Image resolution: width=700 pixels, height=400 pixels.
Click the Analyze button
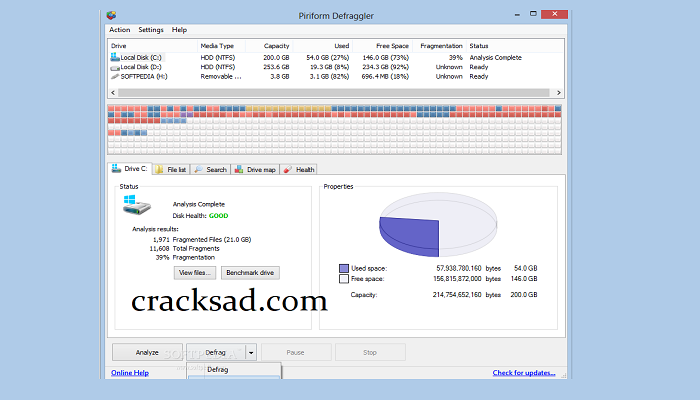click(147, 353)
